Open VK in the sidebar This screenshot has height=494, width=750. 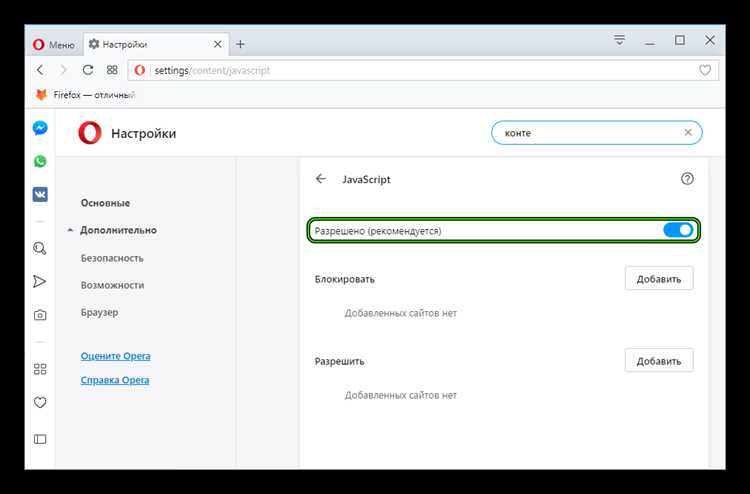40,195
